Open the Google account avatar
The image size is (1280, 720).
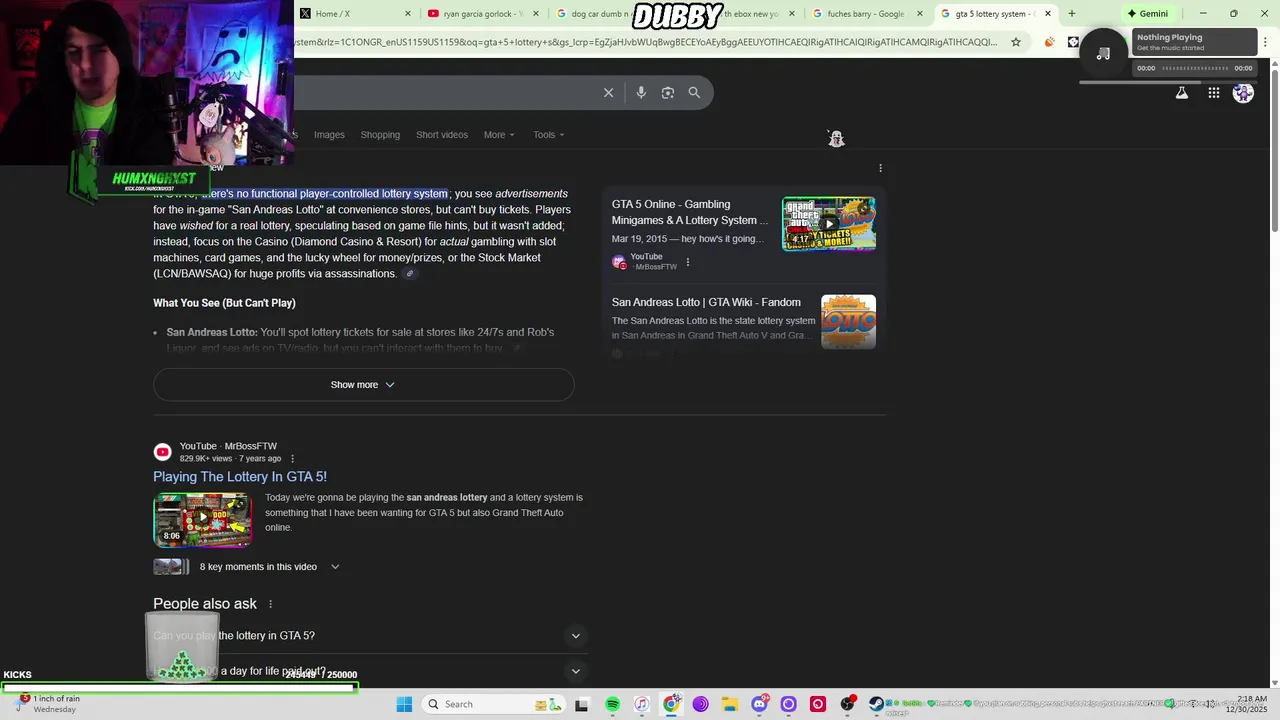(x=1243, y=93)
